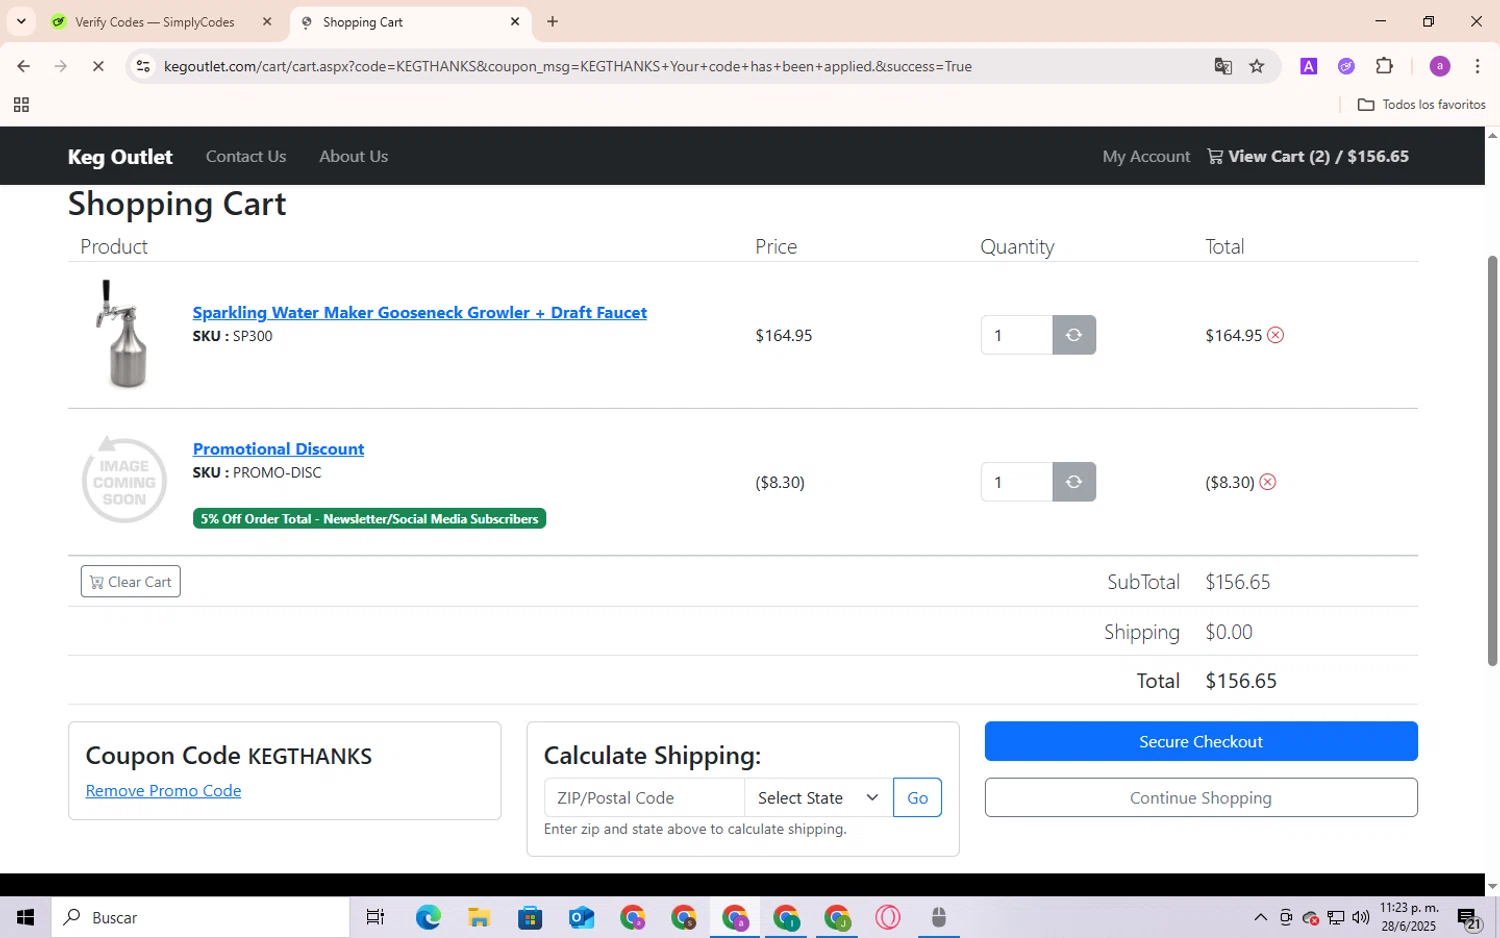Click Go to calculate shipping
Screen dimensions: 1500x938
coord(917,798)
